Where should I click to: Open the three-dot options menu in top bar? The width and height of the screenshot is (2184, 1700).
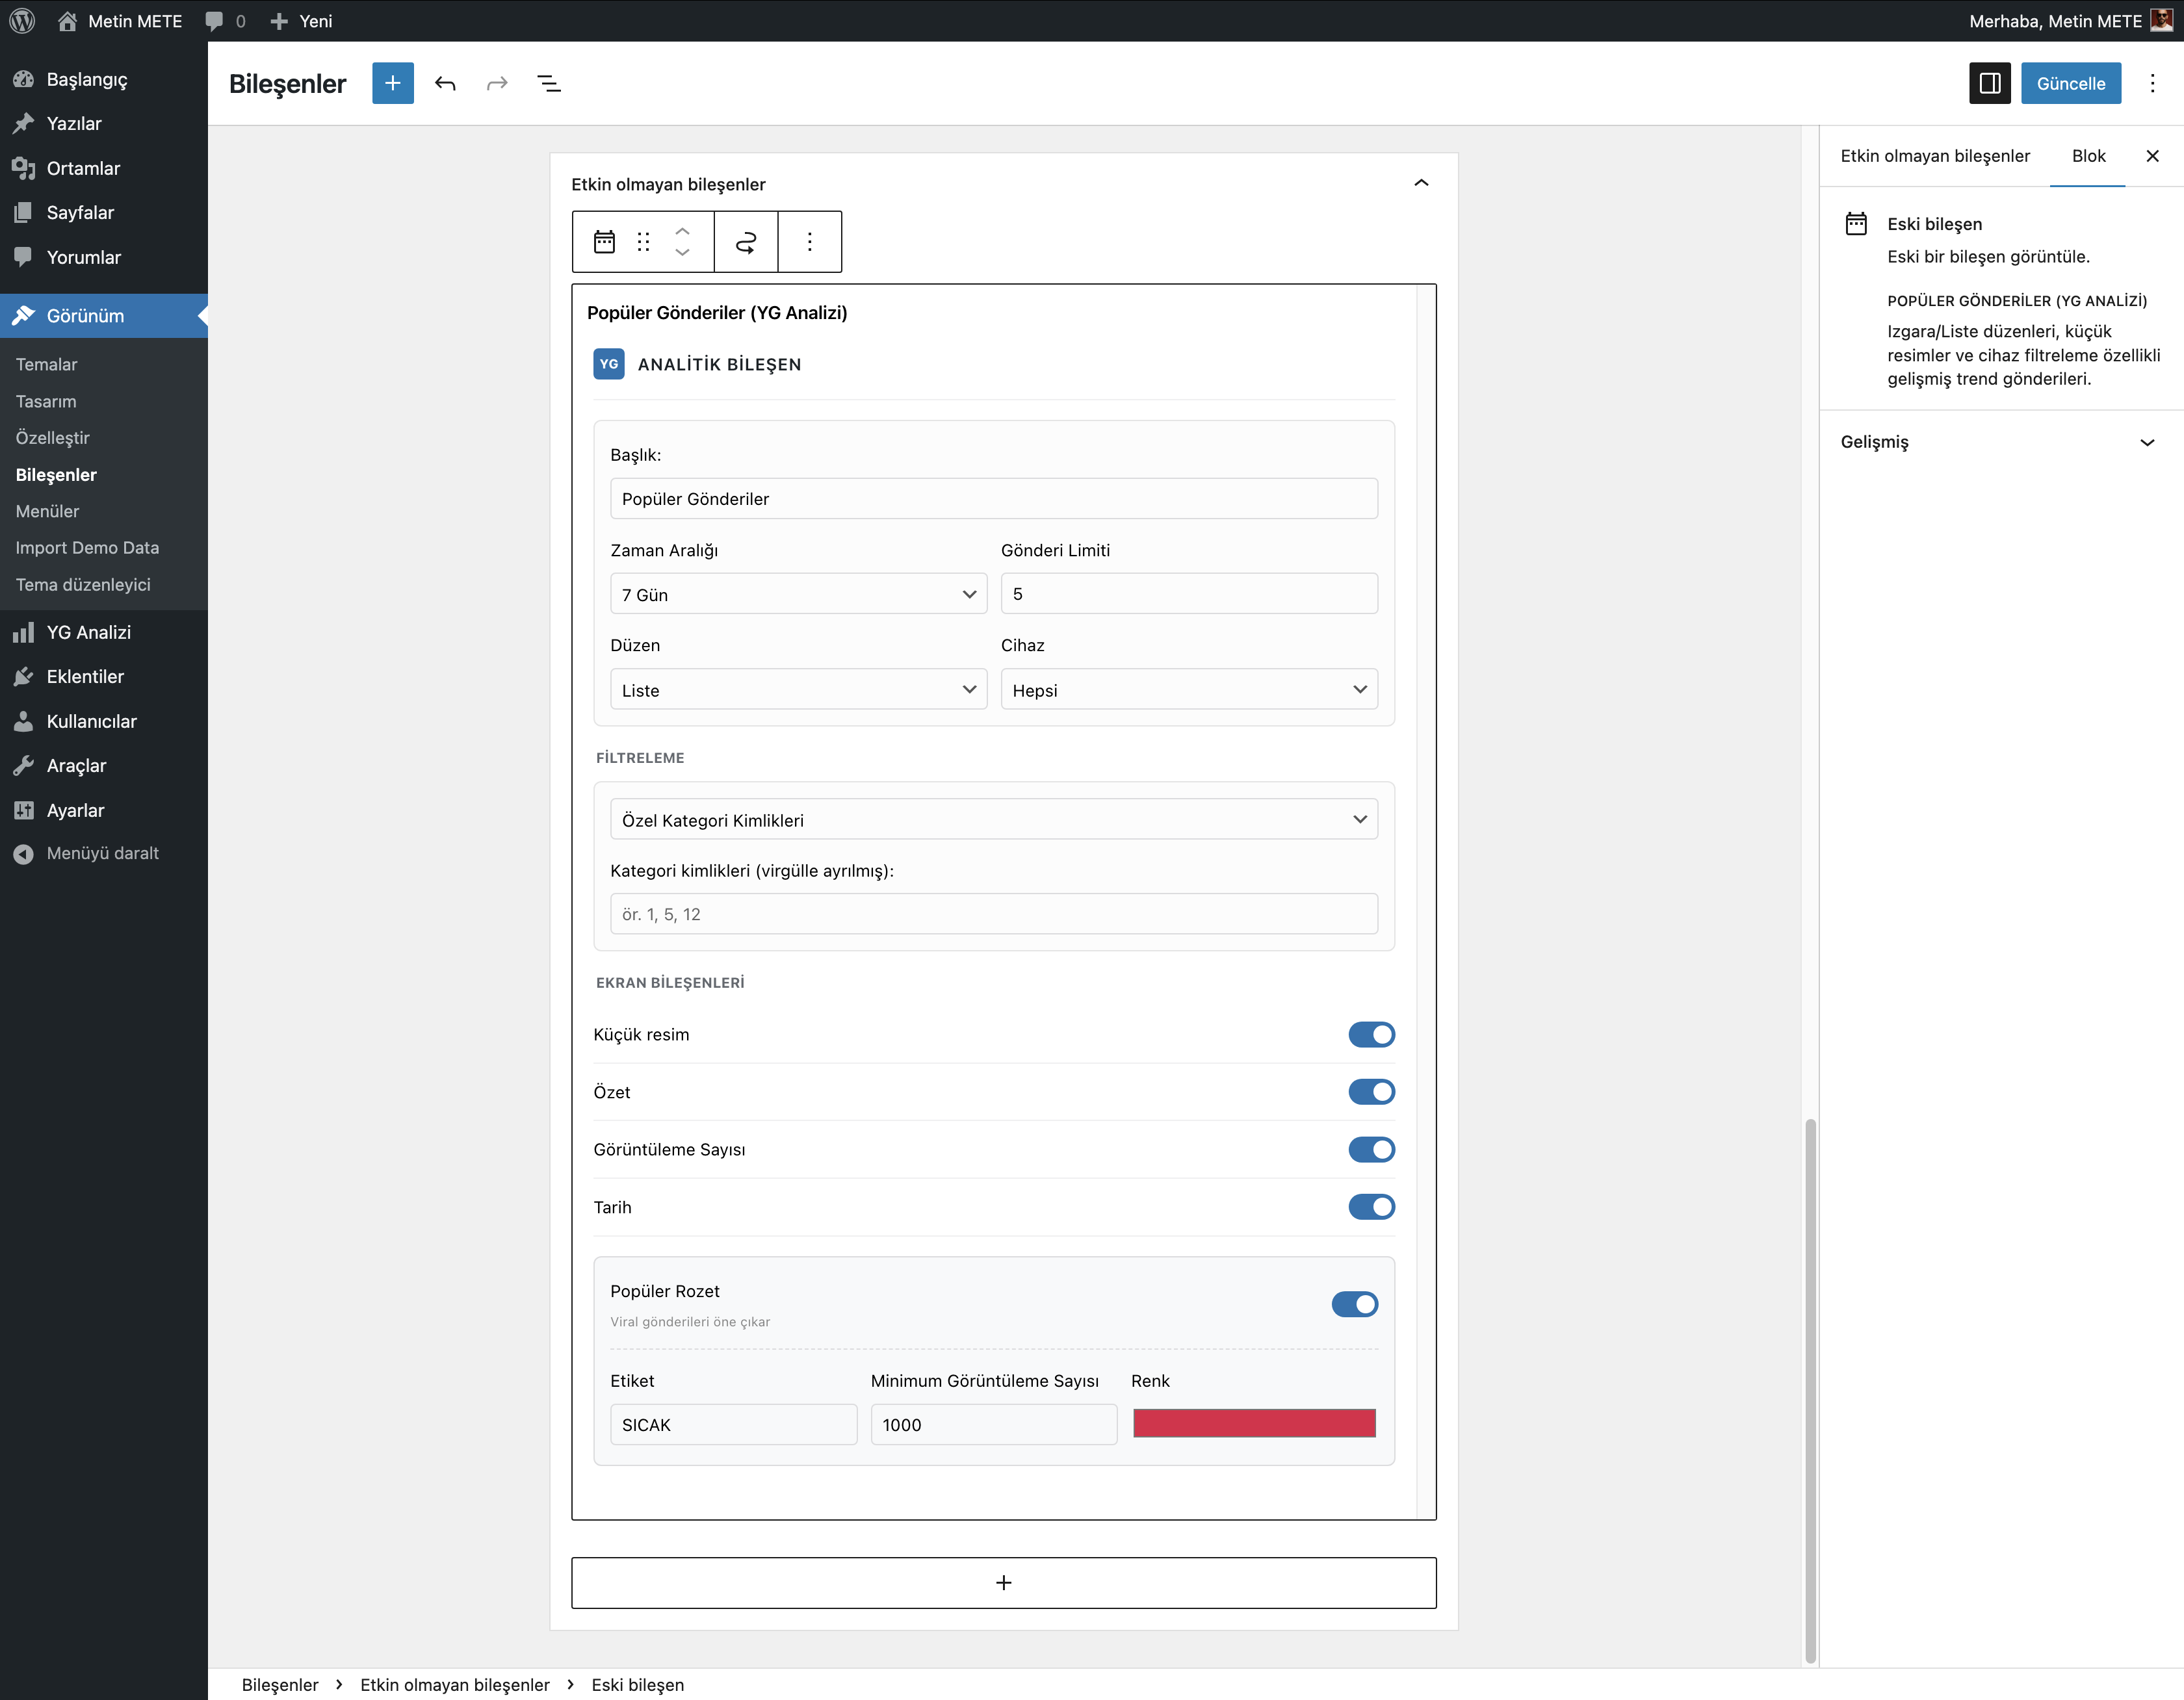coord(2152,83)
